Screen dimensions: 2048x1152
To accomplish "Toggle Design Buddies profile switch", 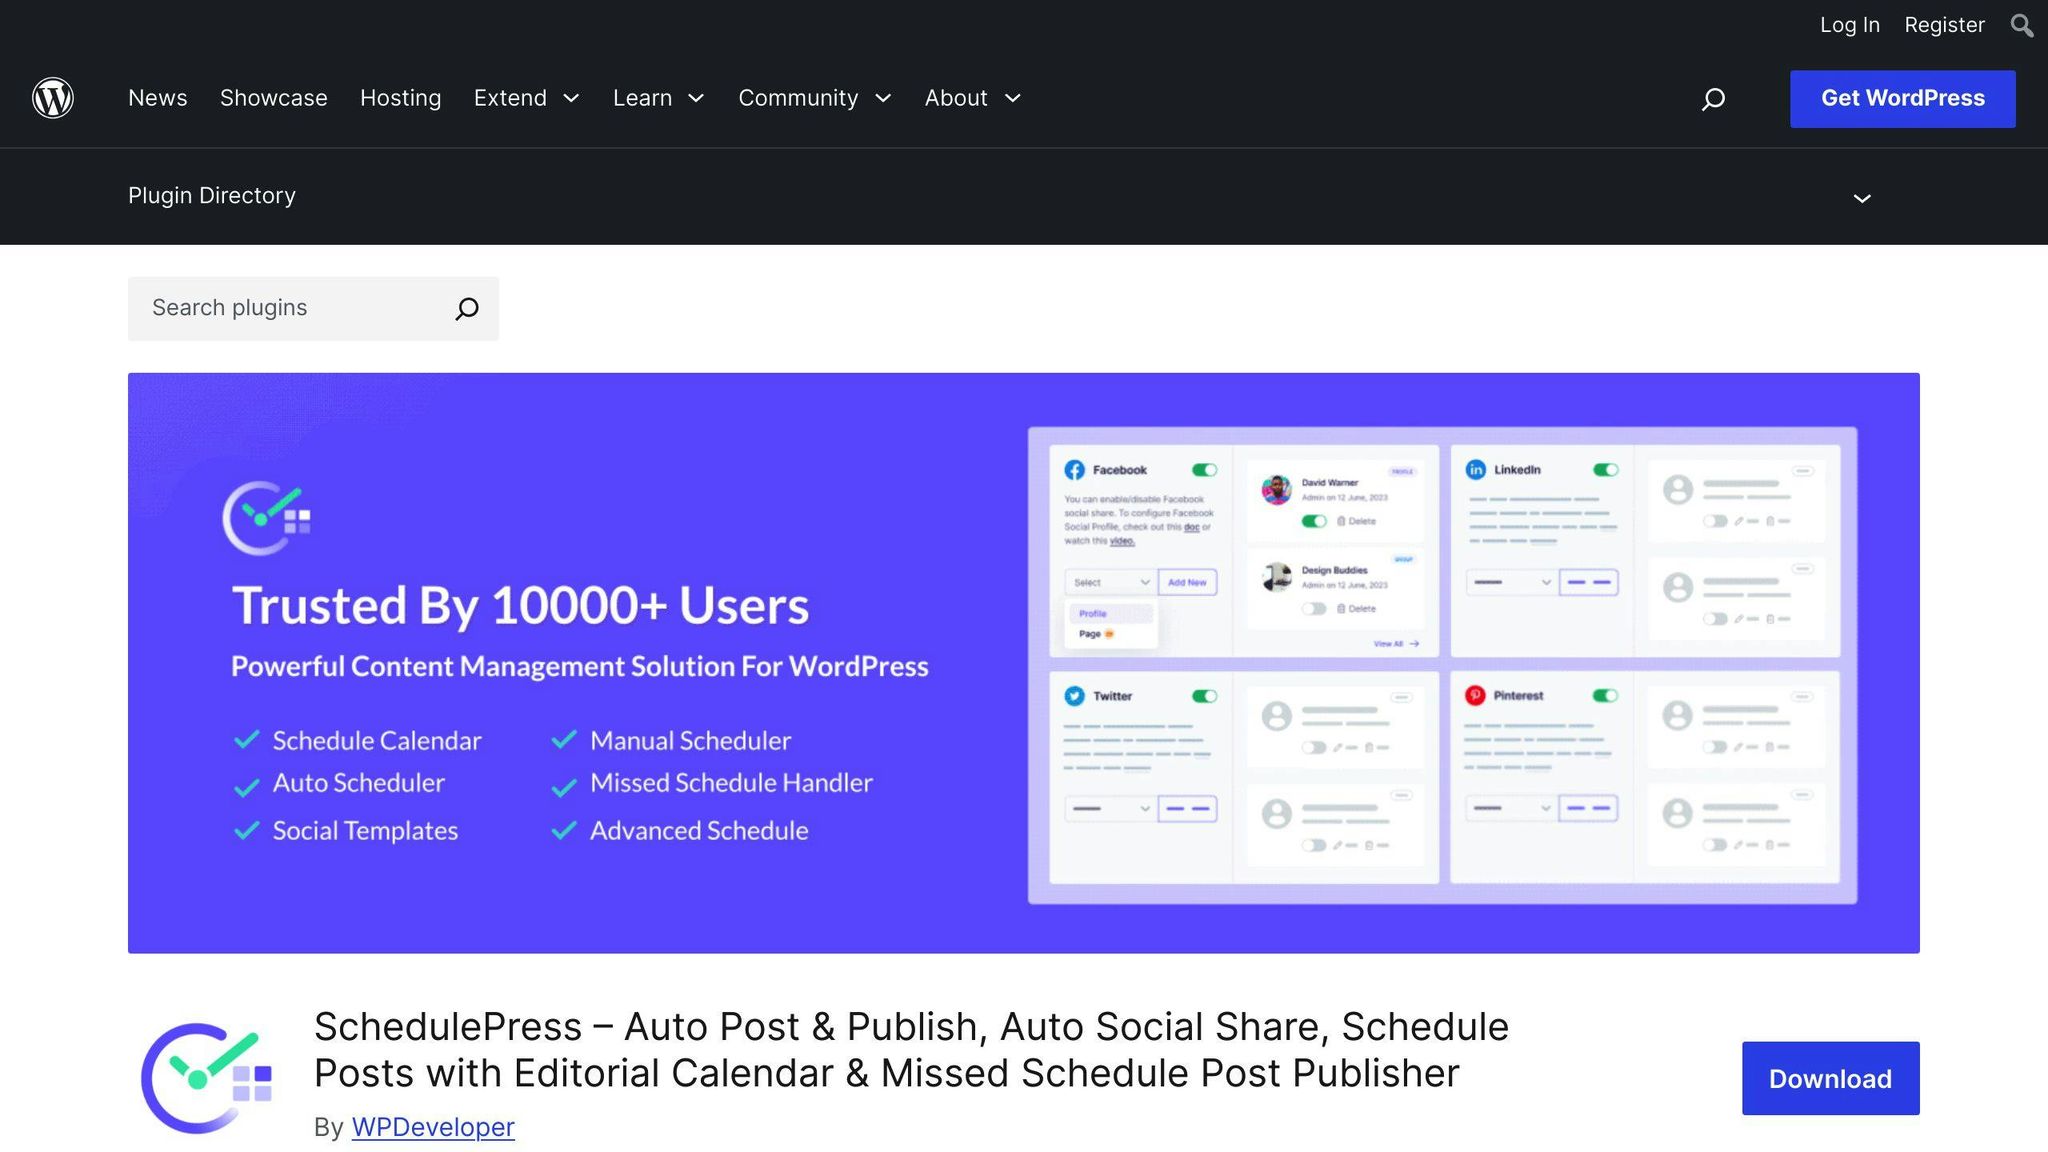I will 1314,609.
